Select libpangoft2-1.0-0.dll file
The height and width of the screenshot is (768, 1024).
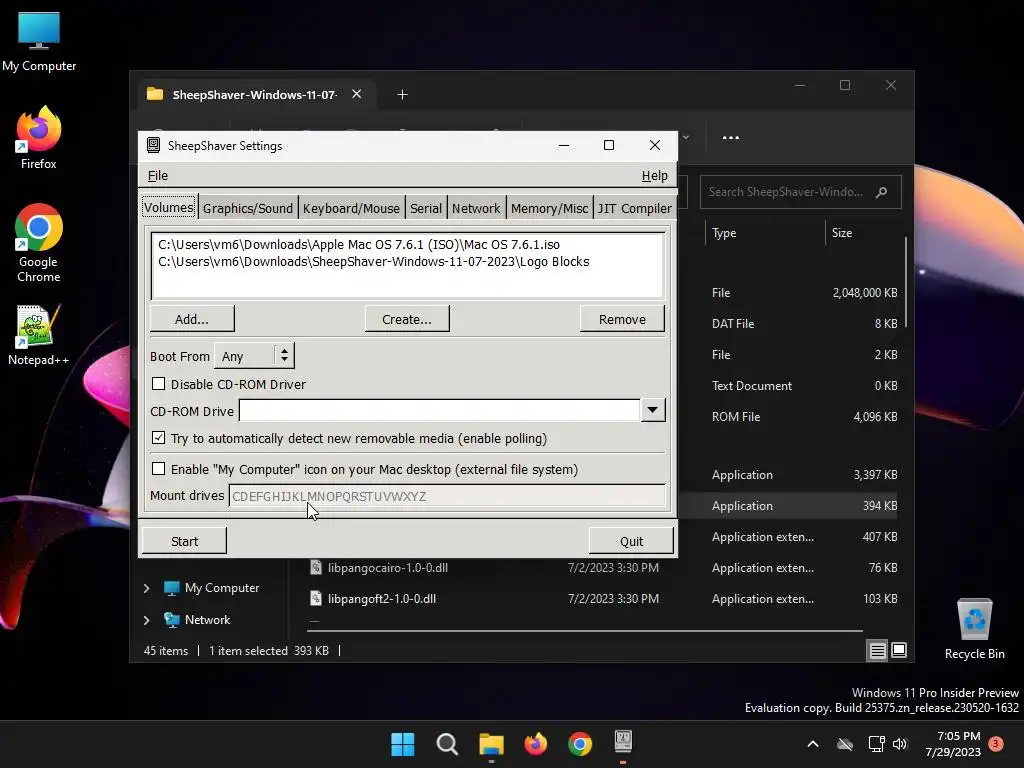(382, 598)
